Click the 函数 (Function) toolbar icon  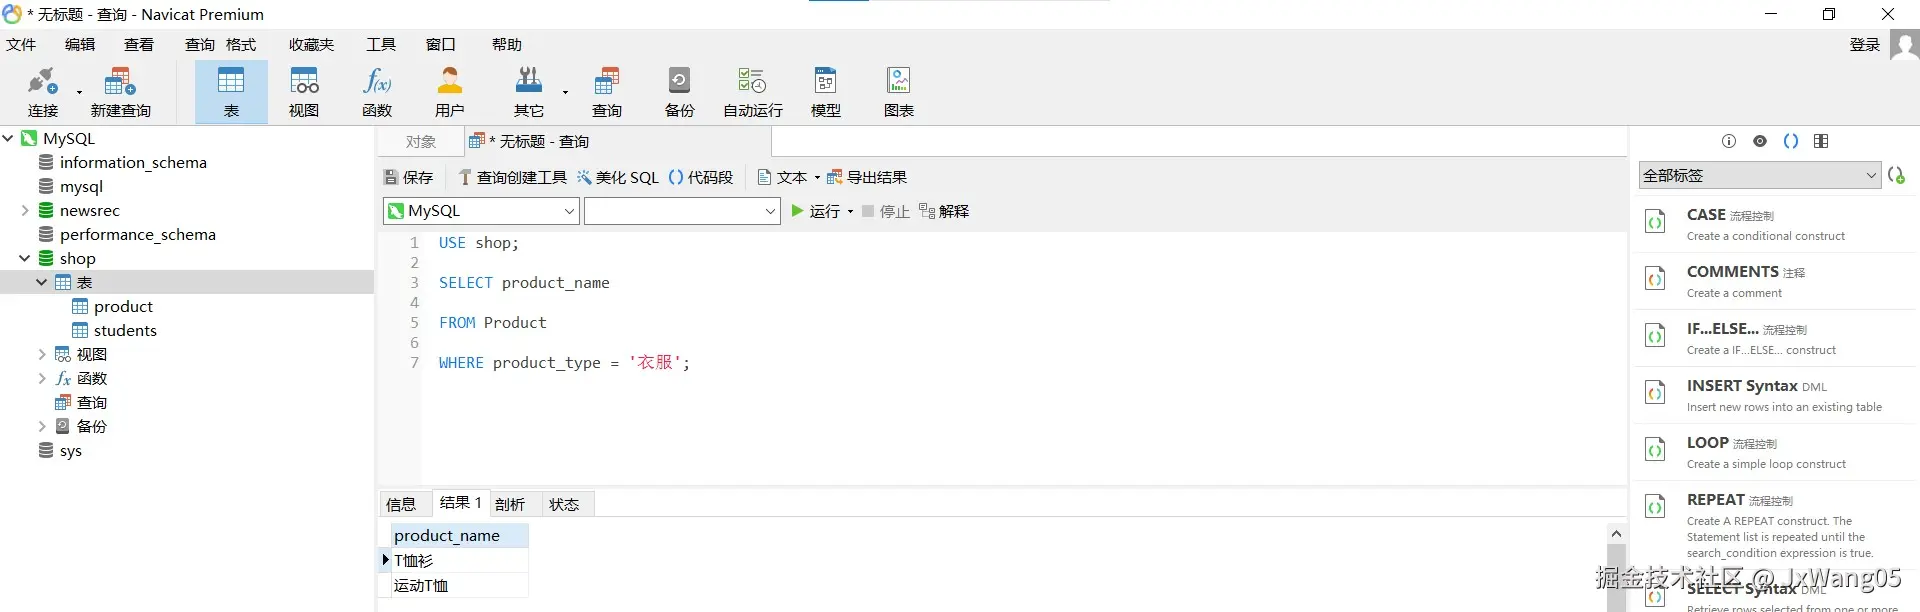point(377,92)
